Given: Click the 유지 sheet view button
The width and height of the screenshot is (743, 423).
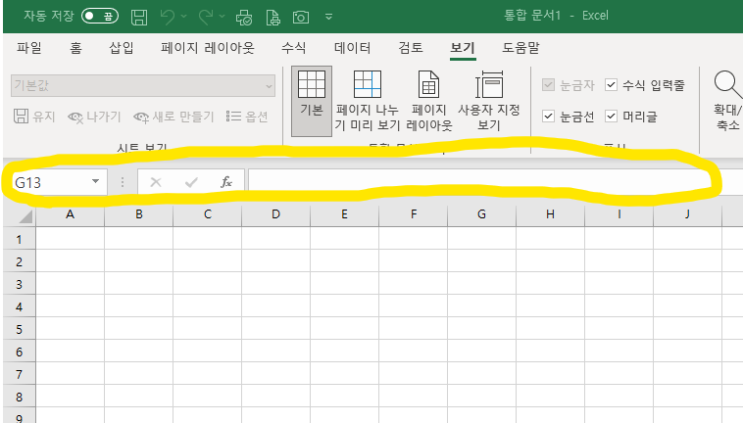Looking at the screenshot, I should tap(34, 117).
